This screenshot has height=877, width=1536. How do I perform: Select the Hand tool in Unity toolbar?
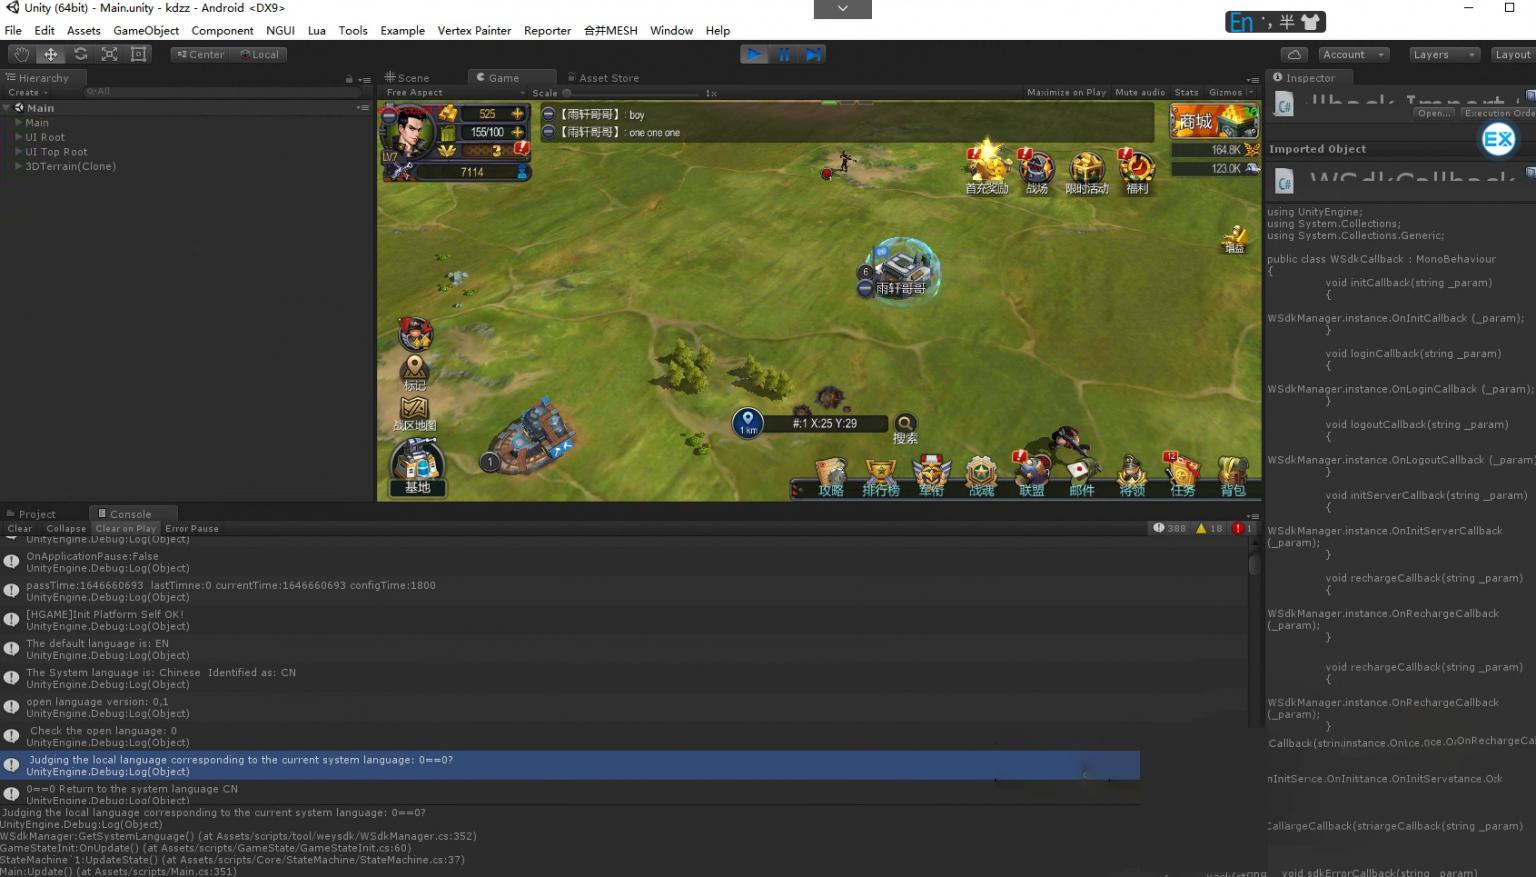(x=21, y=54)
